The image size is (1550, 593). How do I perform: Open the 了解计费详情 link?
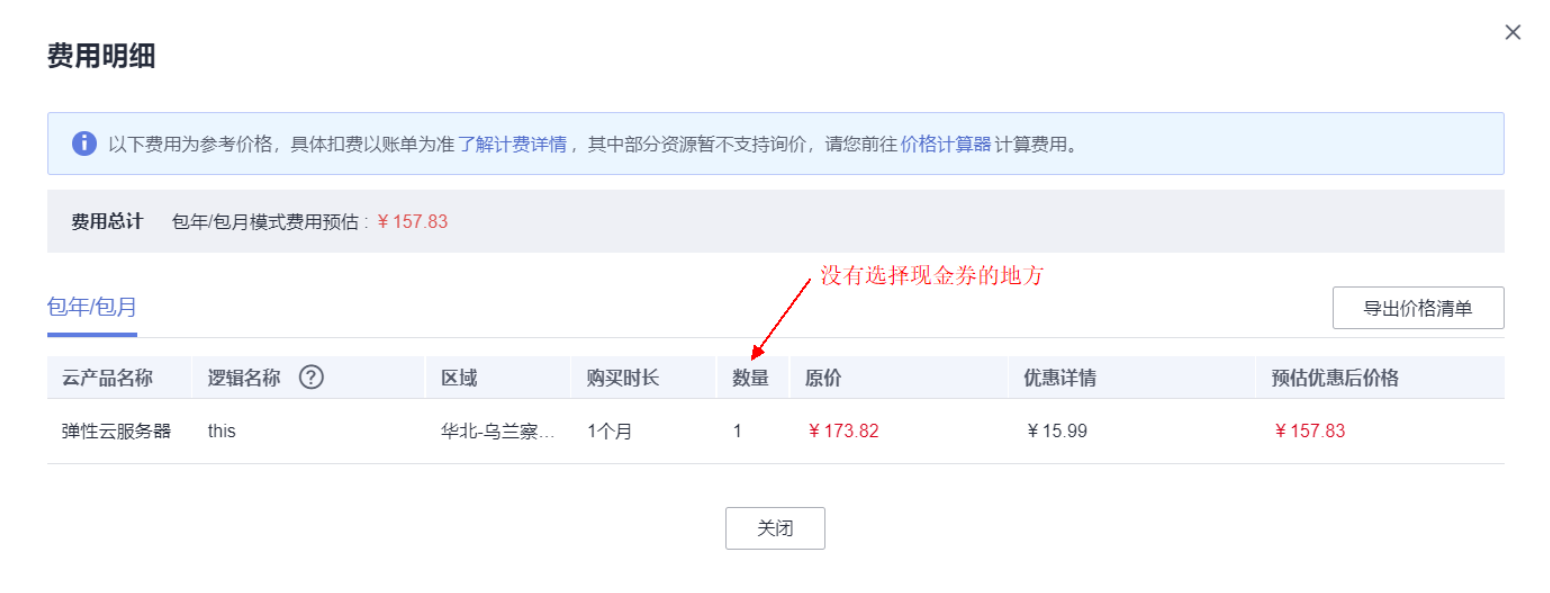point(515,143)
